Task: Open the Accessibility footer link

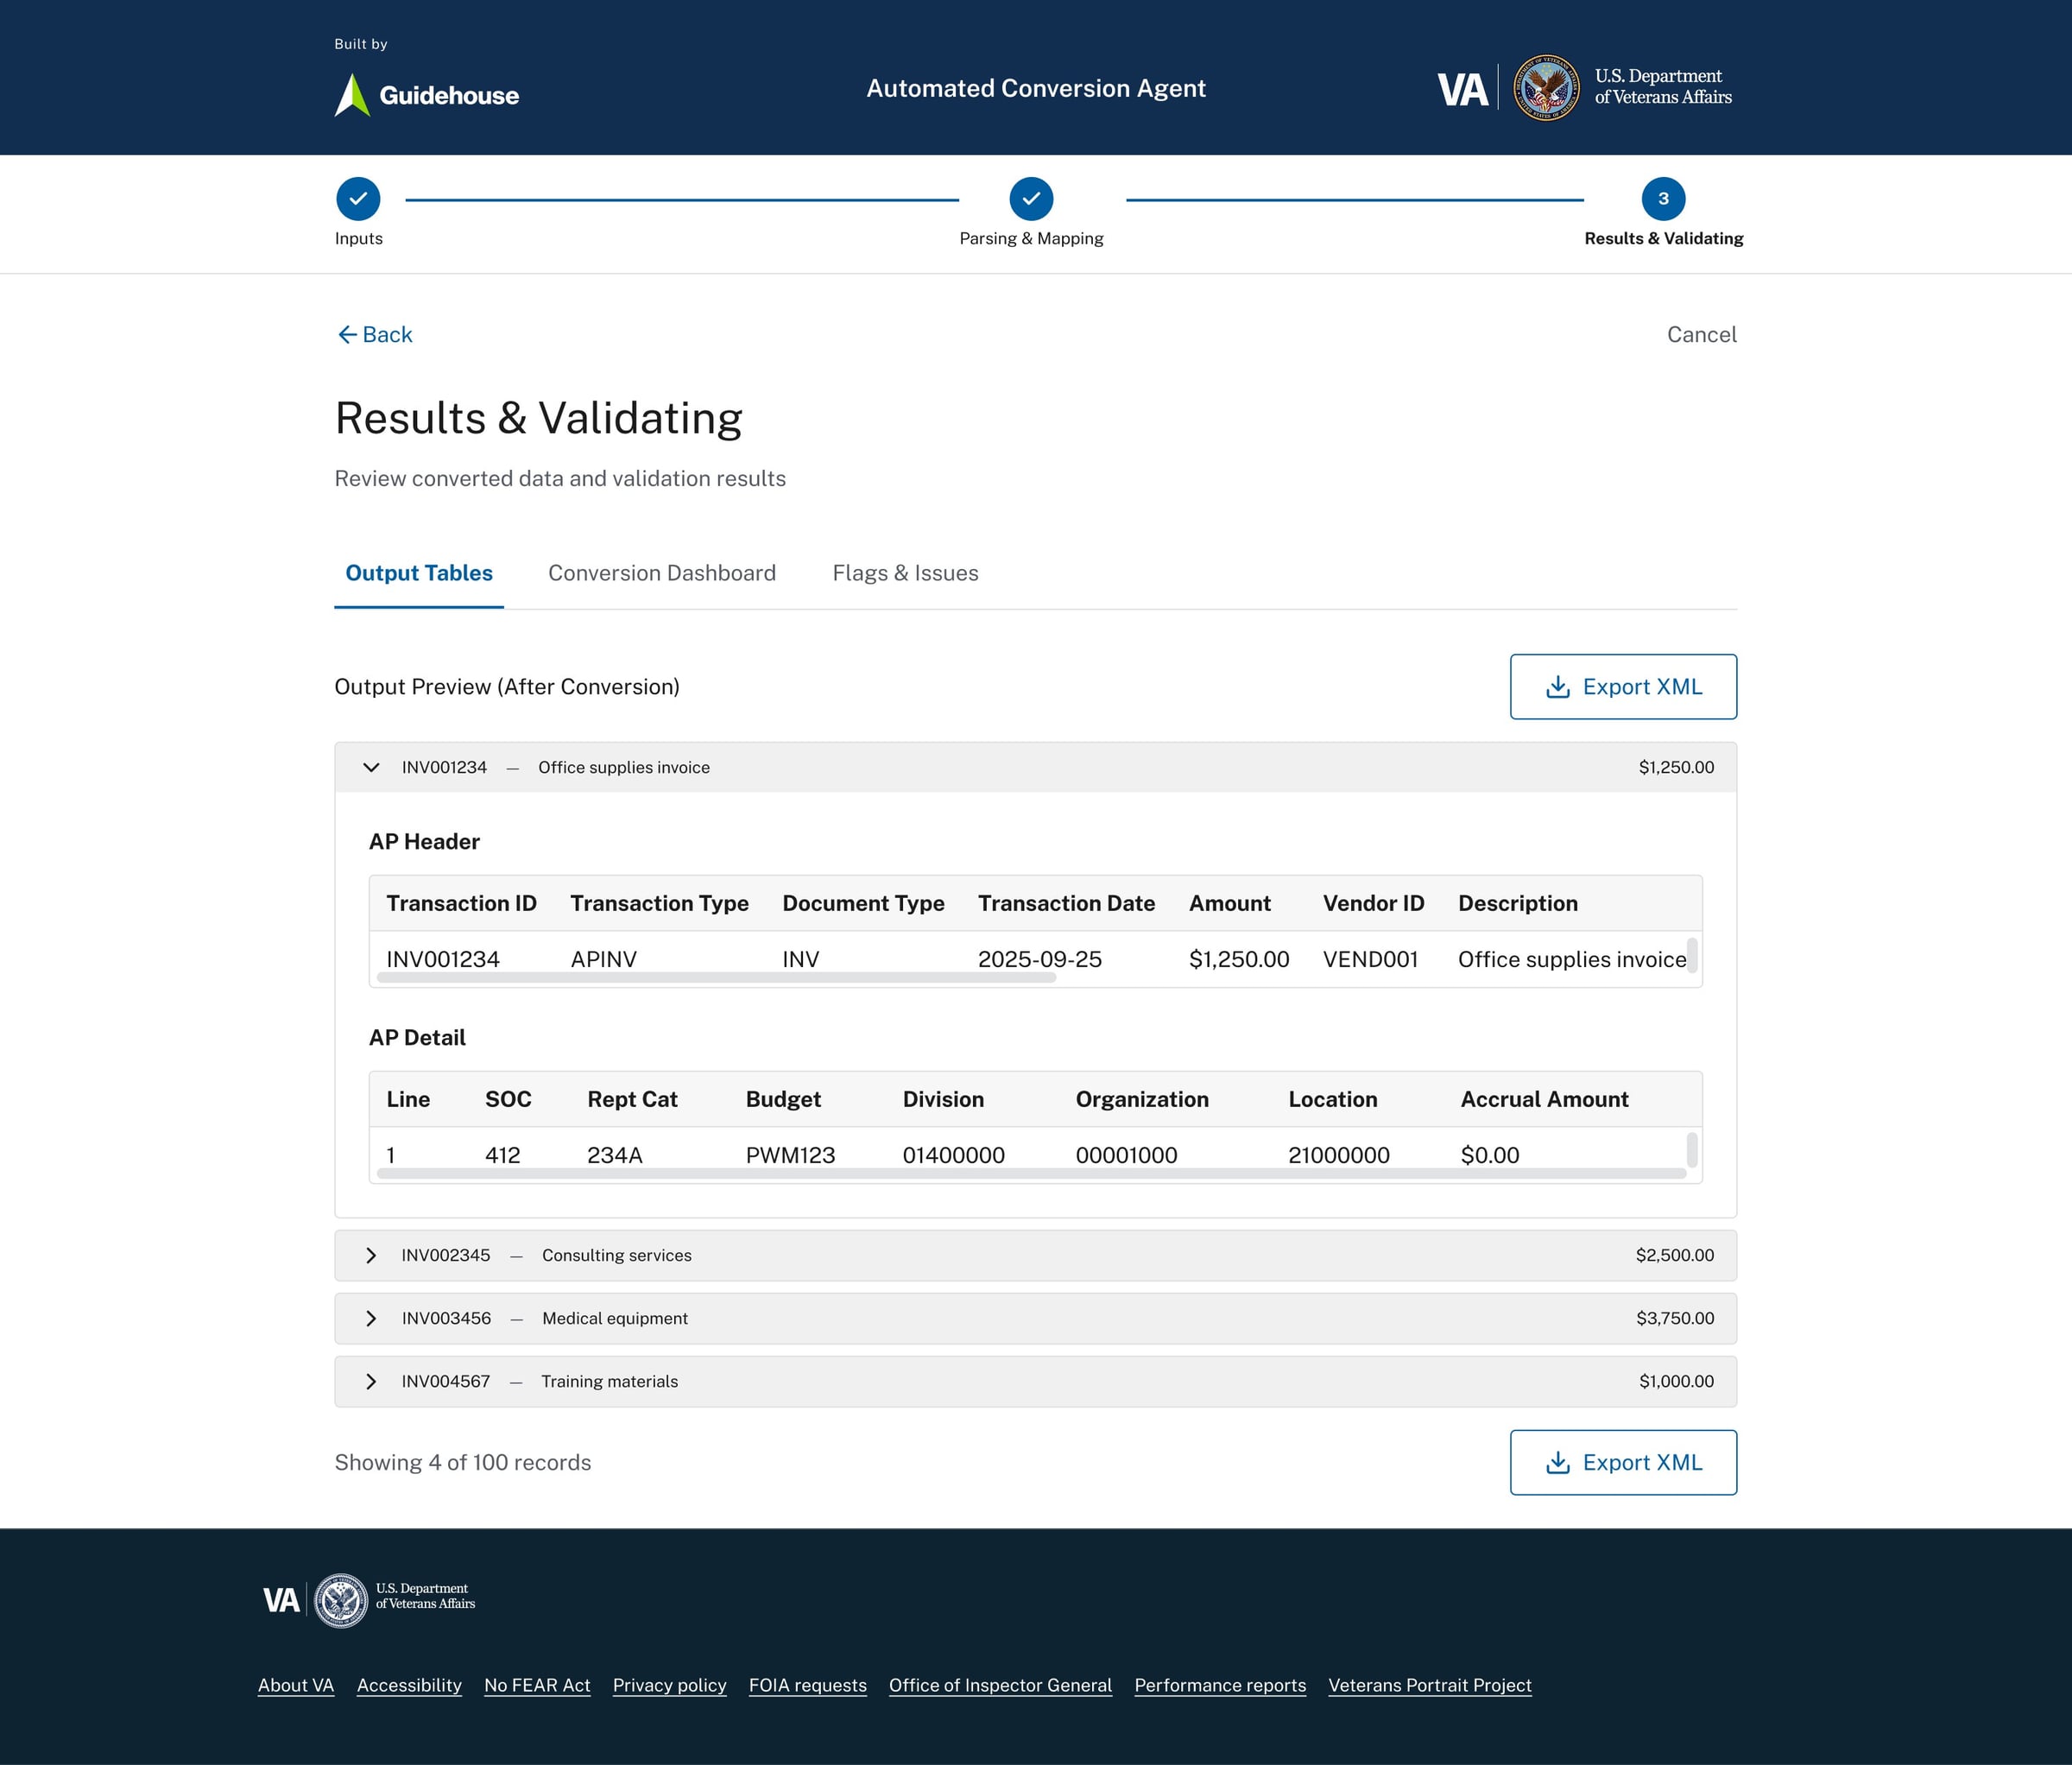Action: pos(409,1685)
